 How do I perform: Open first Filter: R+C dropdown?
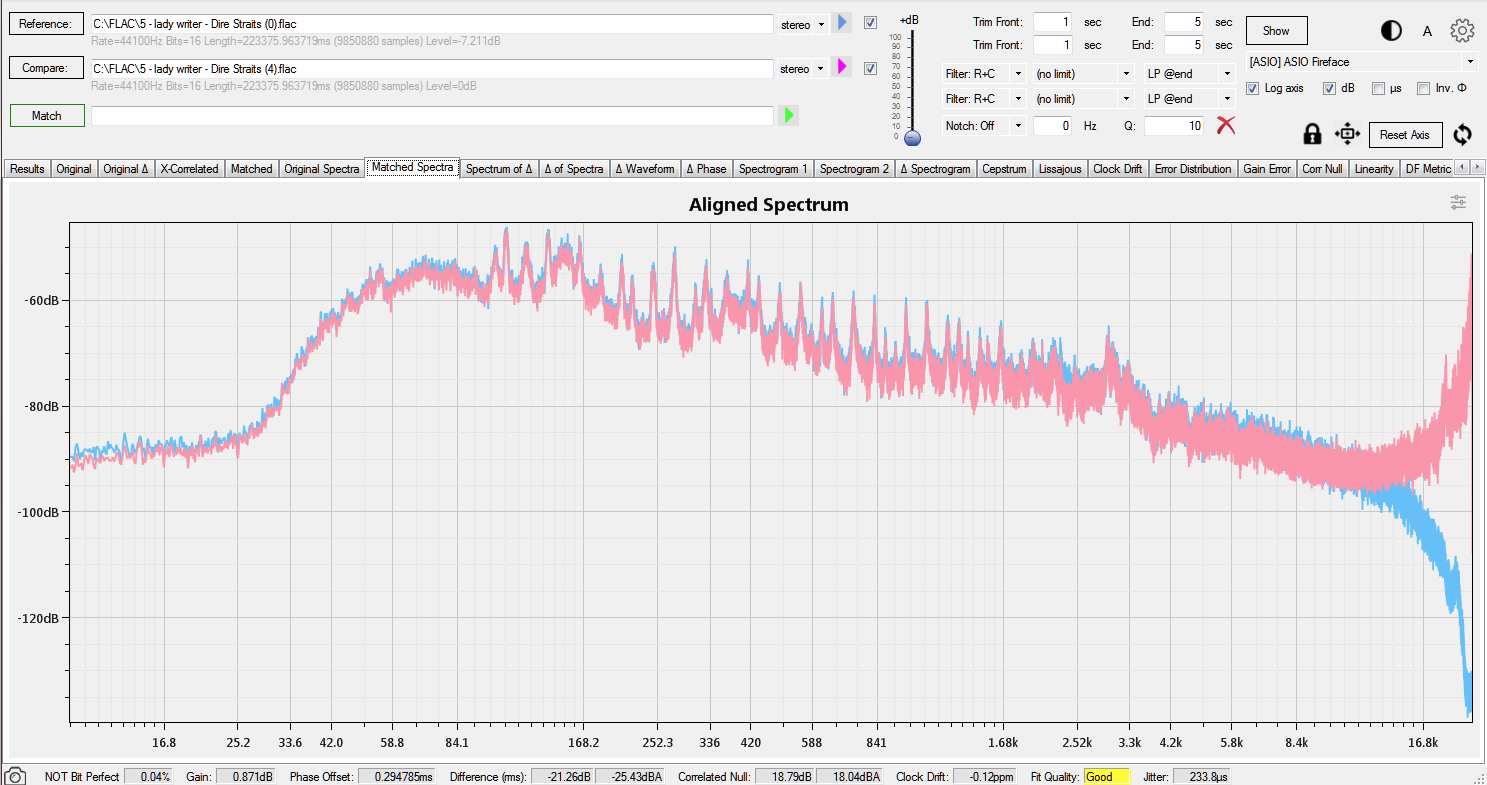984,73
